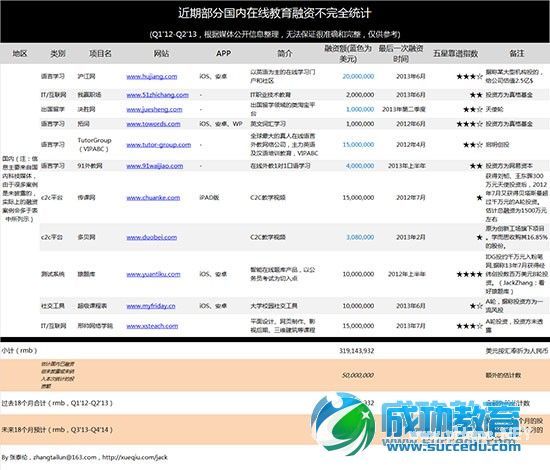Select the 网站 column header
The image size is (550, 470).
tap(161, 53)
